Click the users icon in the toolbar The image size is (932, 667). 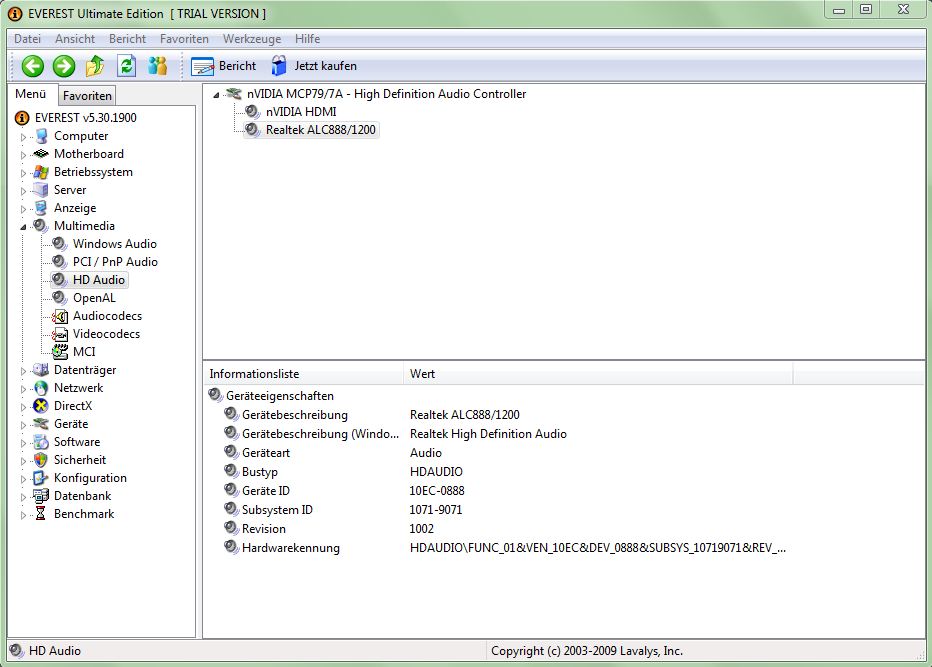158,66
